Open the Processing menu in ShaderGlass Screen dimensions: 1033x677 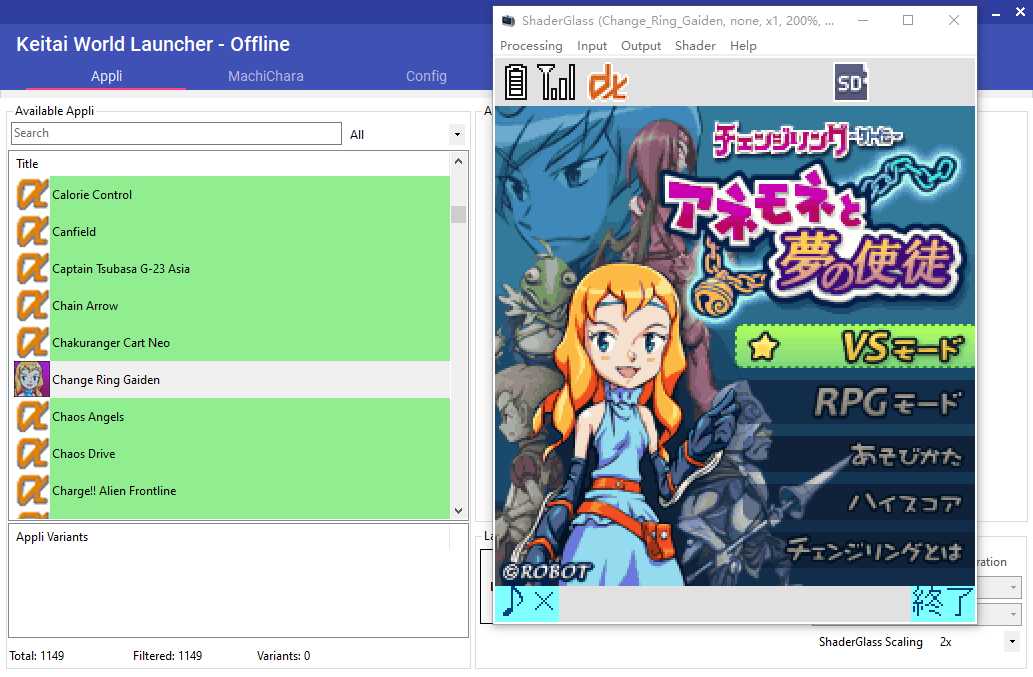(531, 45)
